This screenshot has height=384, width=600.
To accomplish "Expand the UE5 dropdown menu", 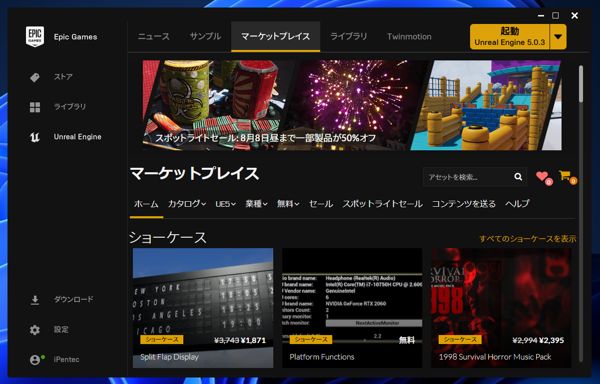I will 225,204.
